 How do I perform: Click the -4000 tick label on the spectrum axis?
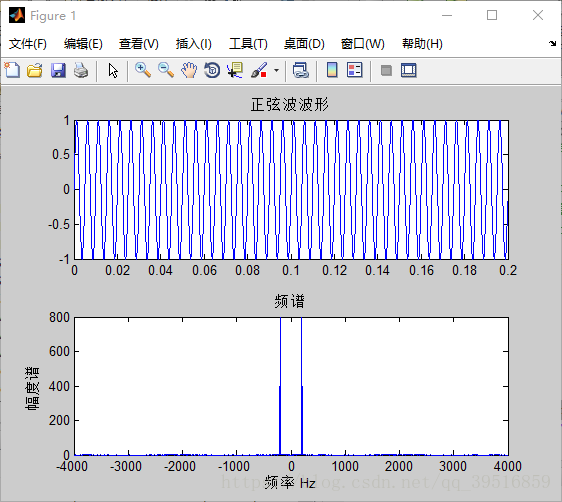coord(72,467)
